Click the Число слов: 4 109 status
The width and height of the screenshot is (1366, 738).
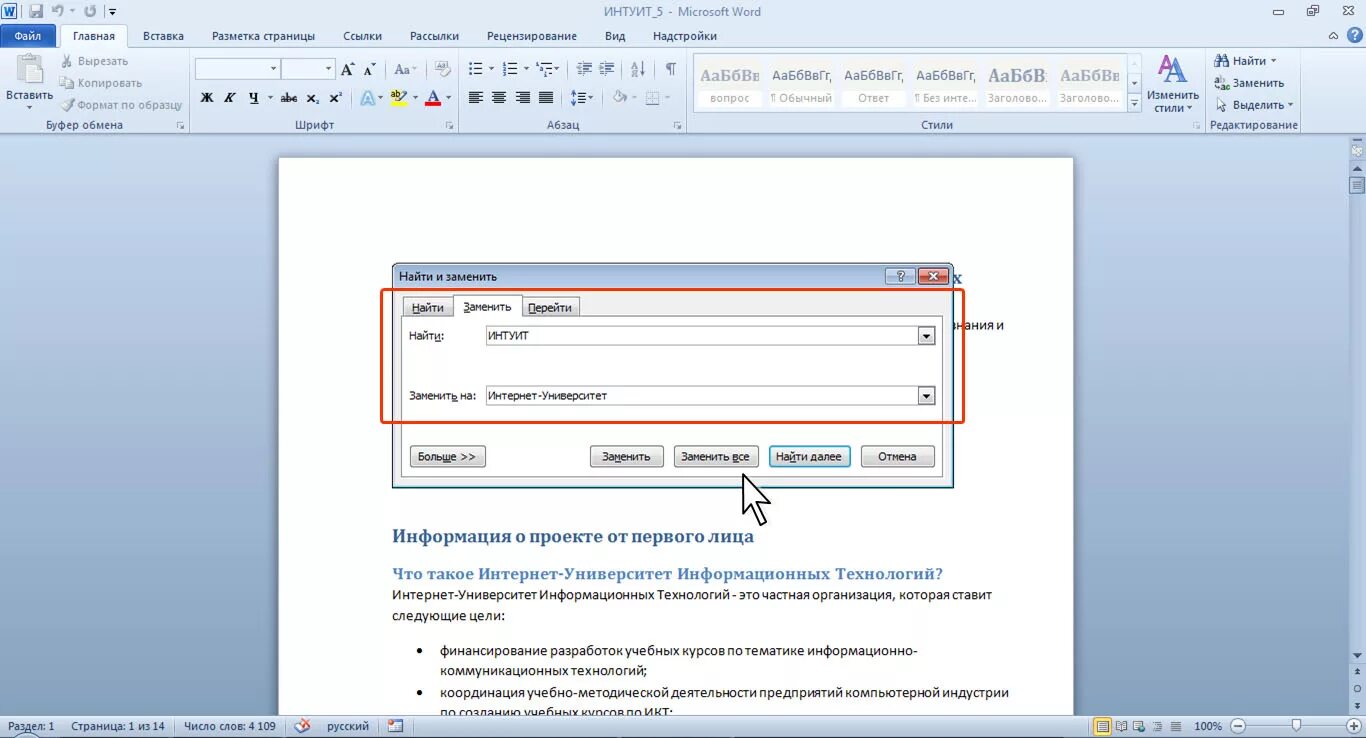click(230, 726)
